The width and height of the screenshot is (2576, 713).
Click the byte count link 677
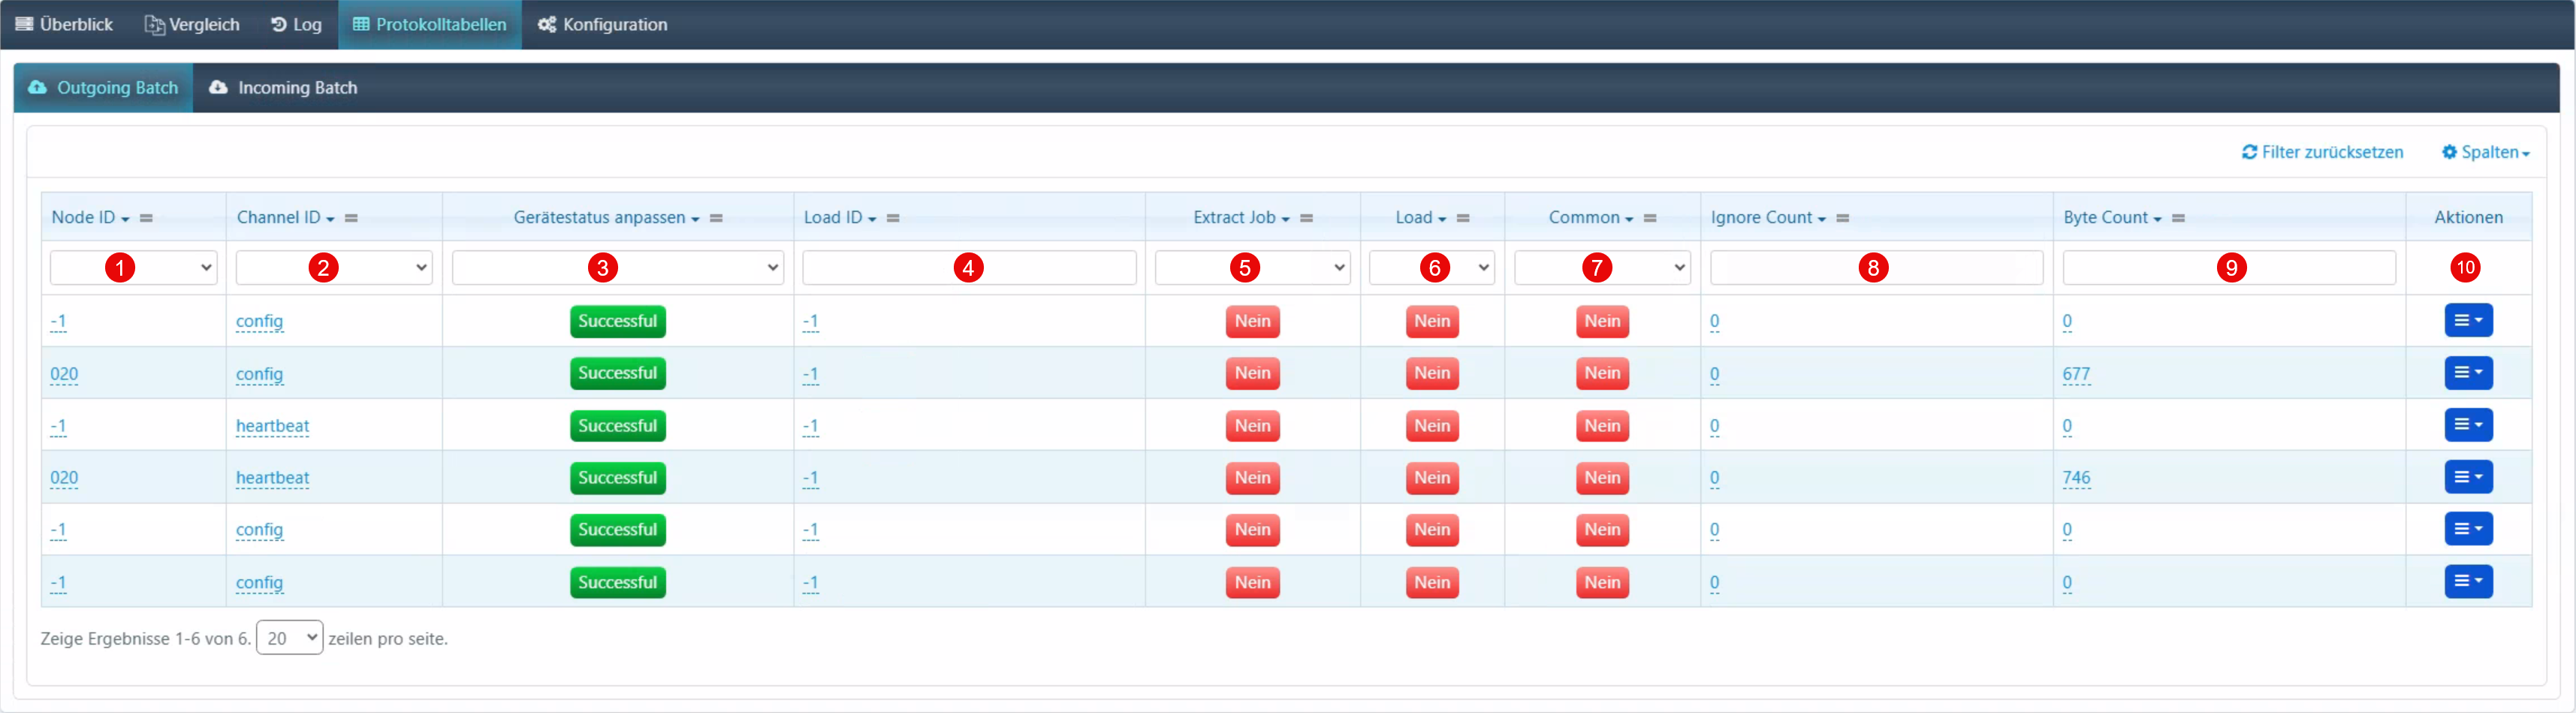[x=2075, y=374]
